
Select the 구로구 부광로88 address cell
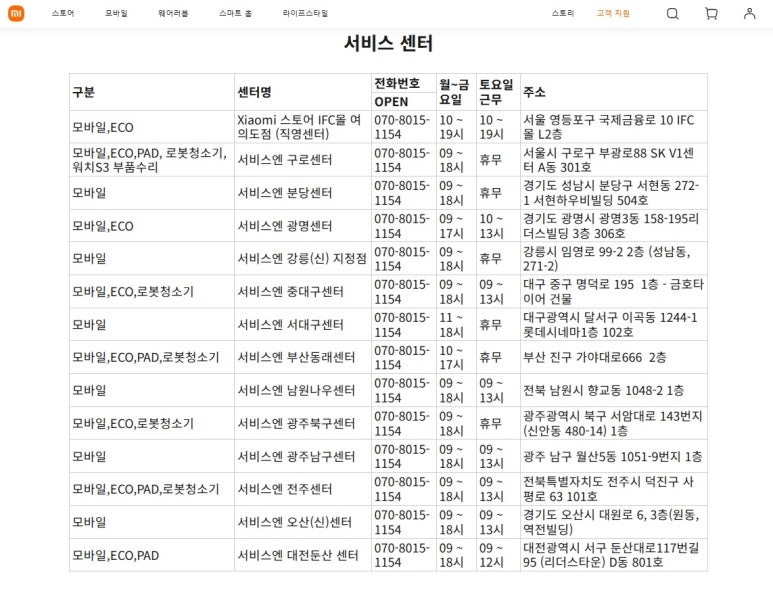tap(614, 160)
